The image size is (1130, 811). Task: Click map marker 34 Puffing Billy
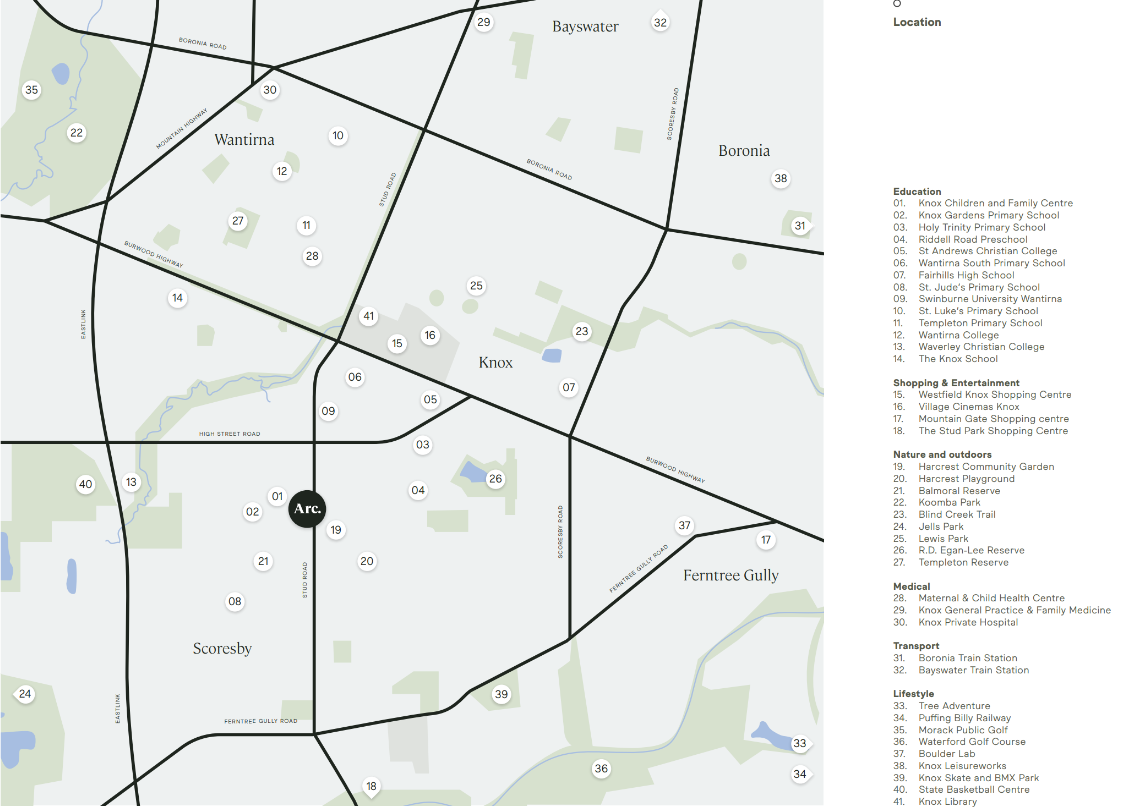click(800, 774)
